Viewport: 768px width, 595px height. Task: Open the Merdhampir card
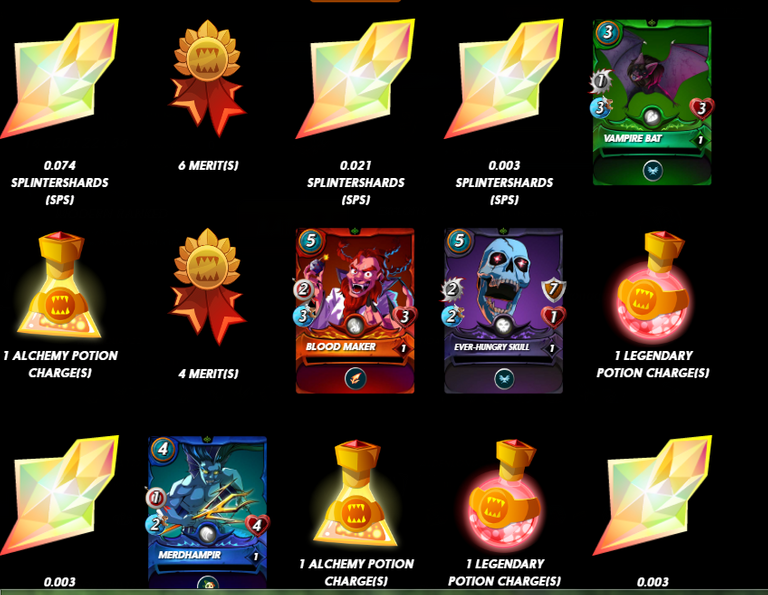click(207, 513)
